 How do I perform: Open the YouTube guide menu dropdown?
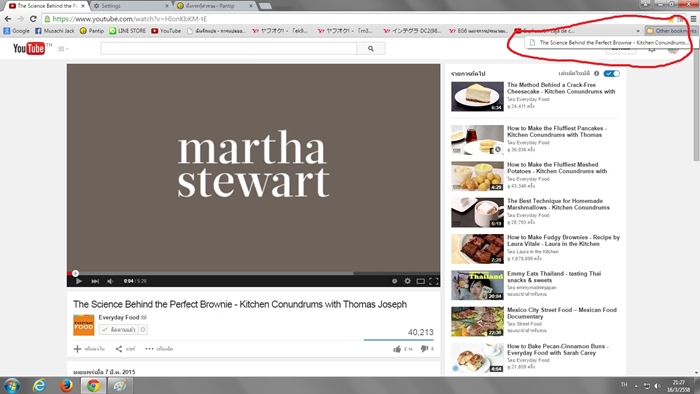[x=63, y=49]
